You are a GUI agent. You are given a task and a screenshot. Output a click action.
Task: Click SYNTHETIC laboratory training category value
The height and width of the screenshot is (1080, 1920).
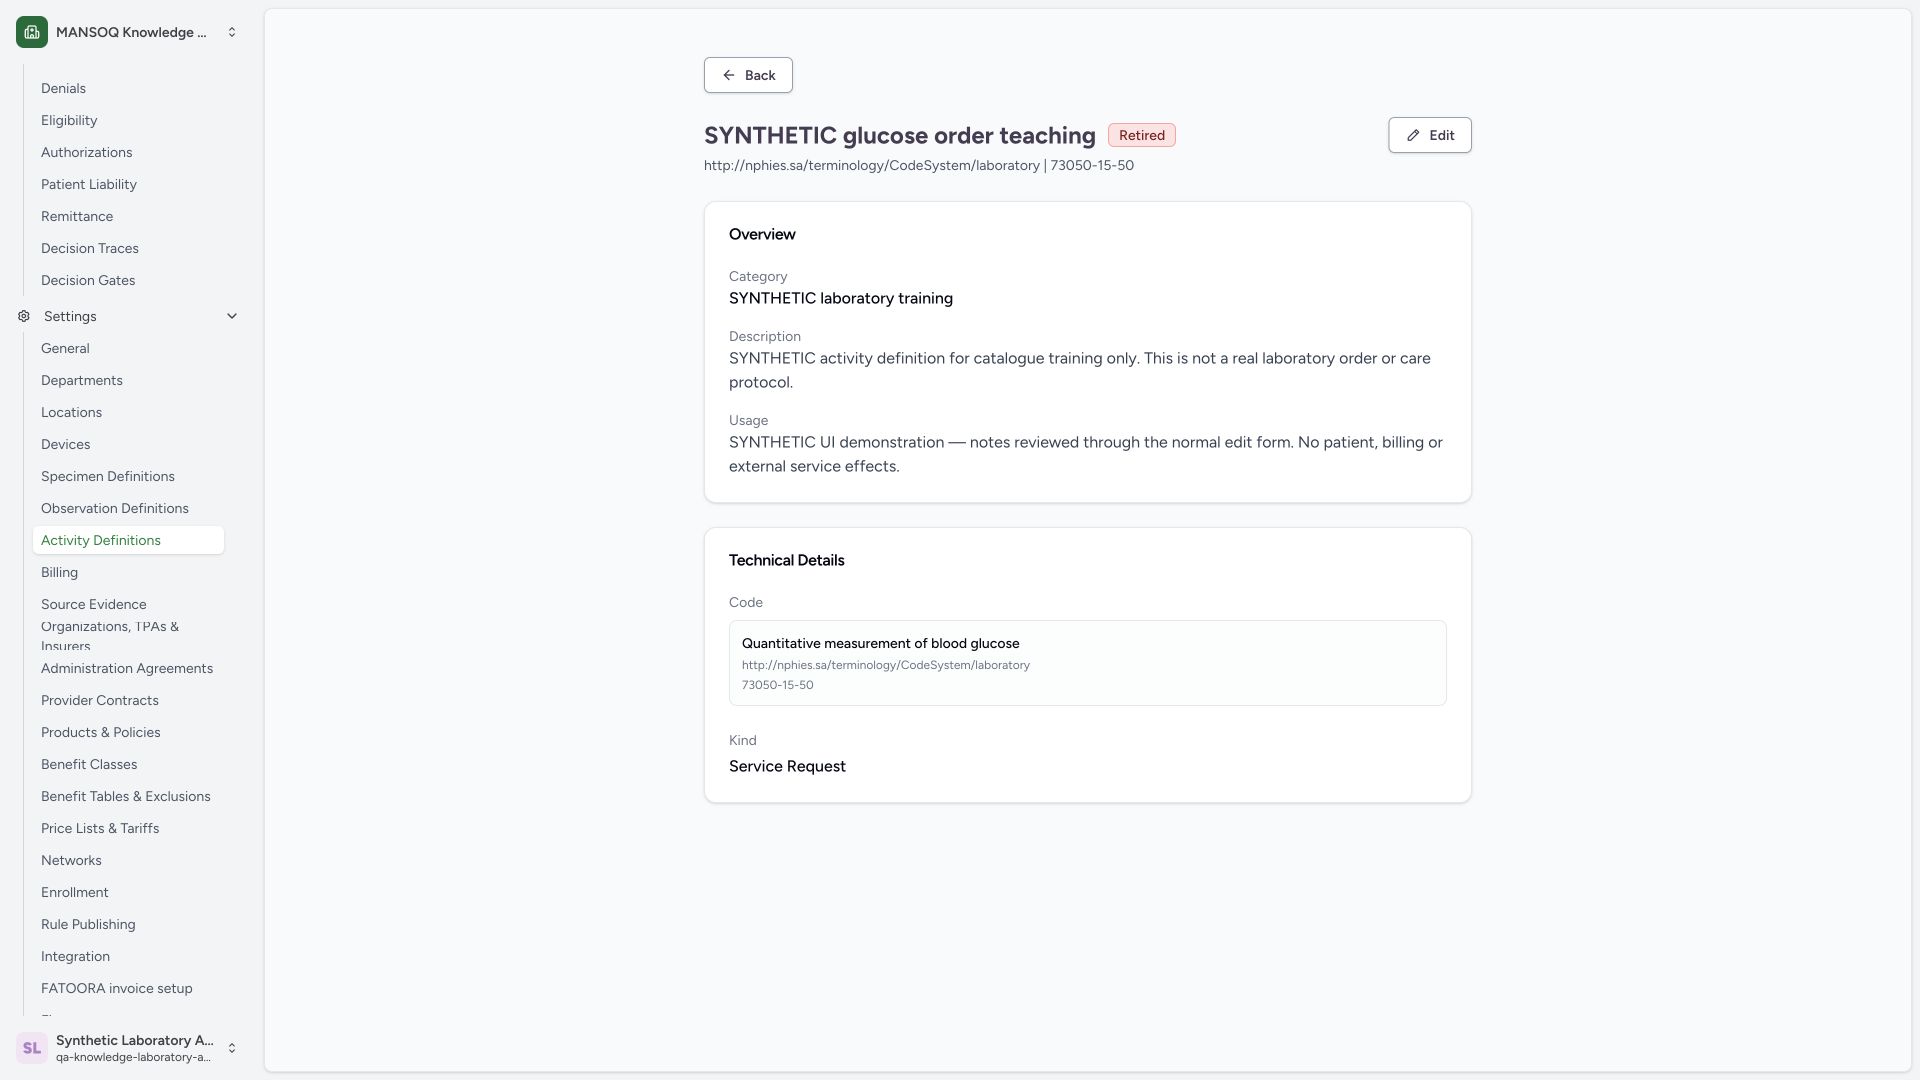(841, 298)
